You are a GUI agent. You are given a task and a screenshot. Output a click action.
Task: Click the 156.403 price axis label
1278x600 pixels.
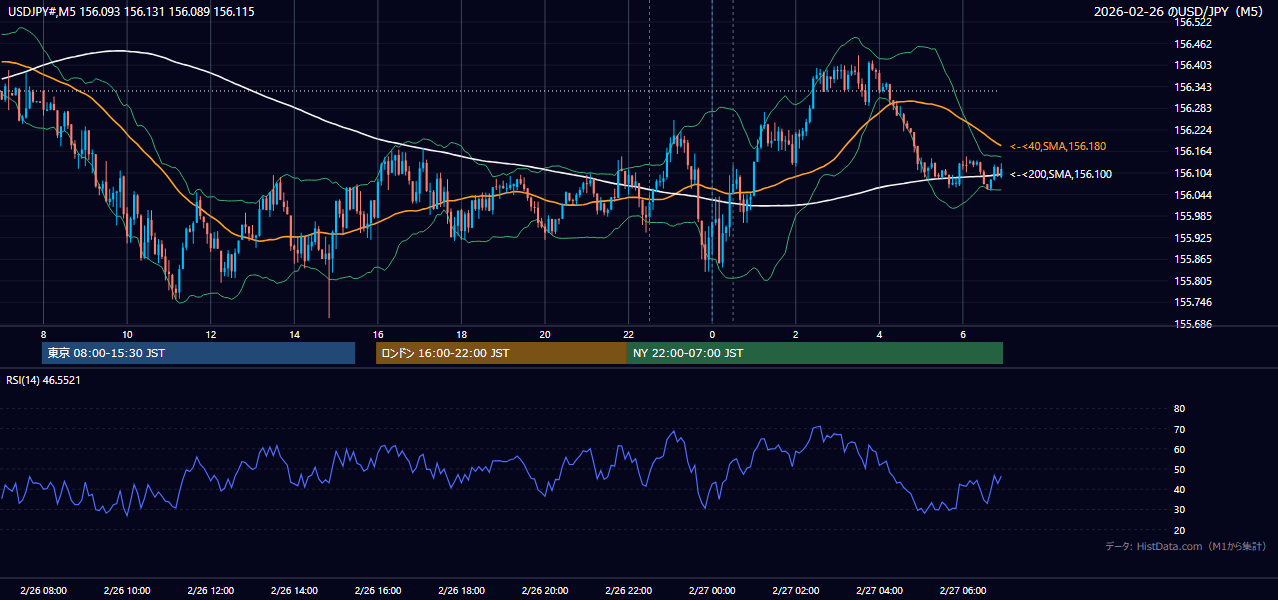[1192, 65]
